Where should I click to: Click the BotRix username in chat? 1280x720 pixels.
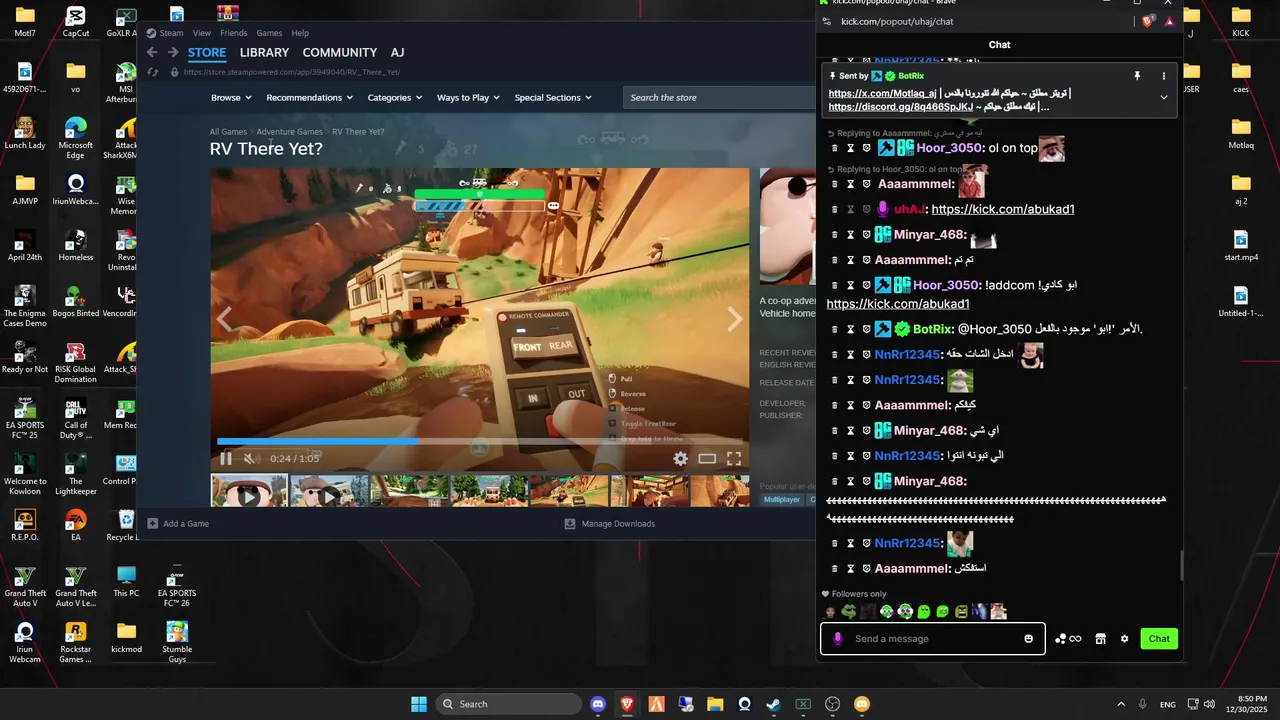pos(932,329)
